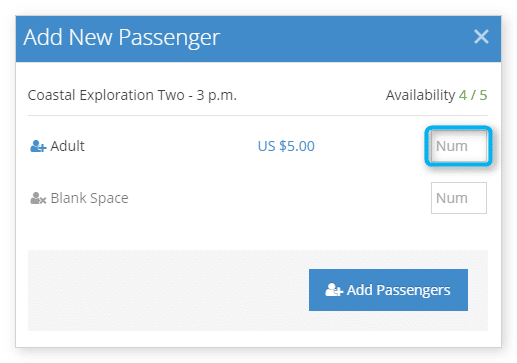Select the Blank Space label
The image size is (517, 363).
[89, 198]
